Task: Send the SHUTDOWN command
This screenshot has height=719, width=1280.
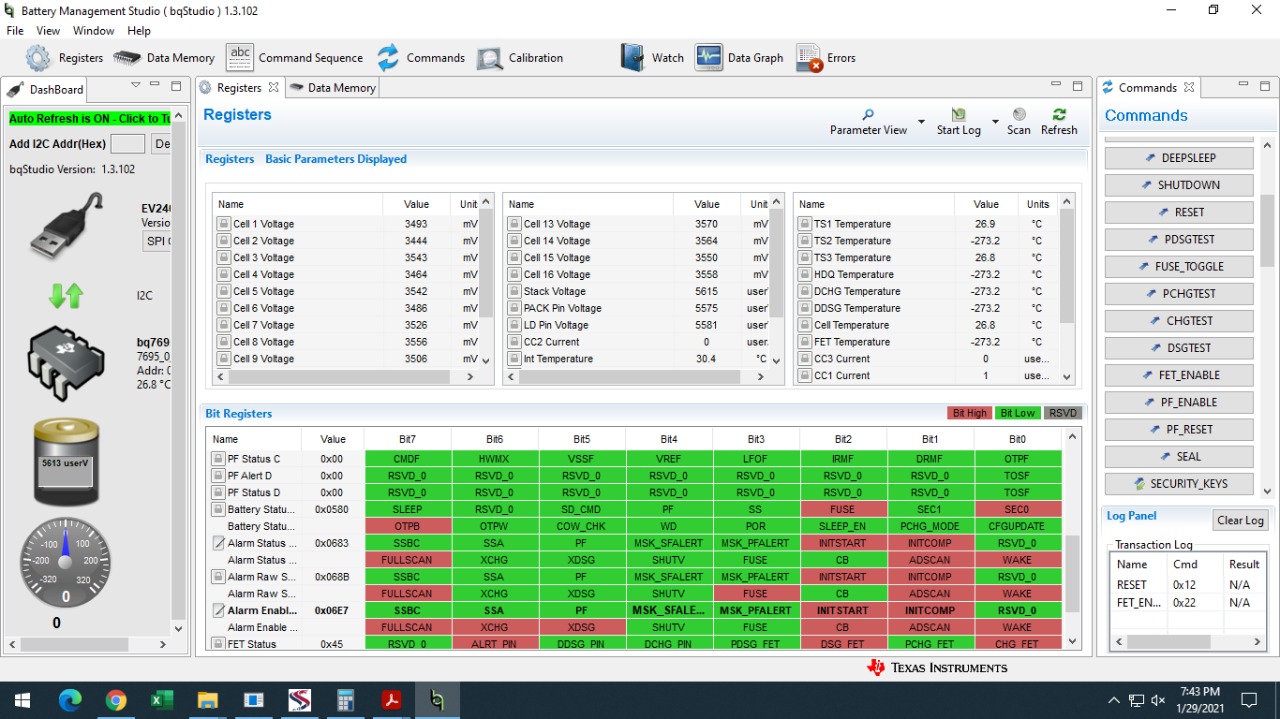Action: [1179, 185]
